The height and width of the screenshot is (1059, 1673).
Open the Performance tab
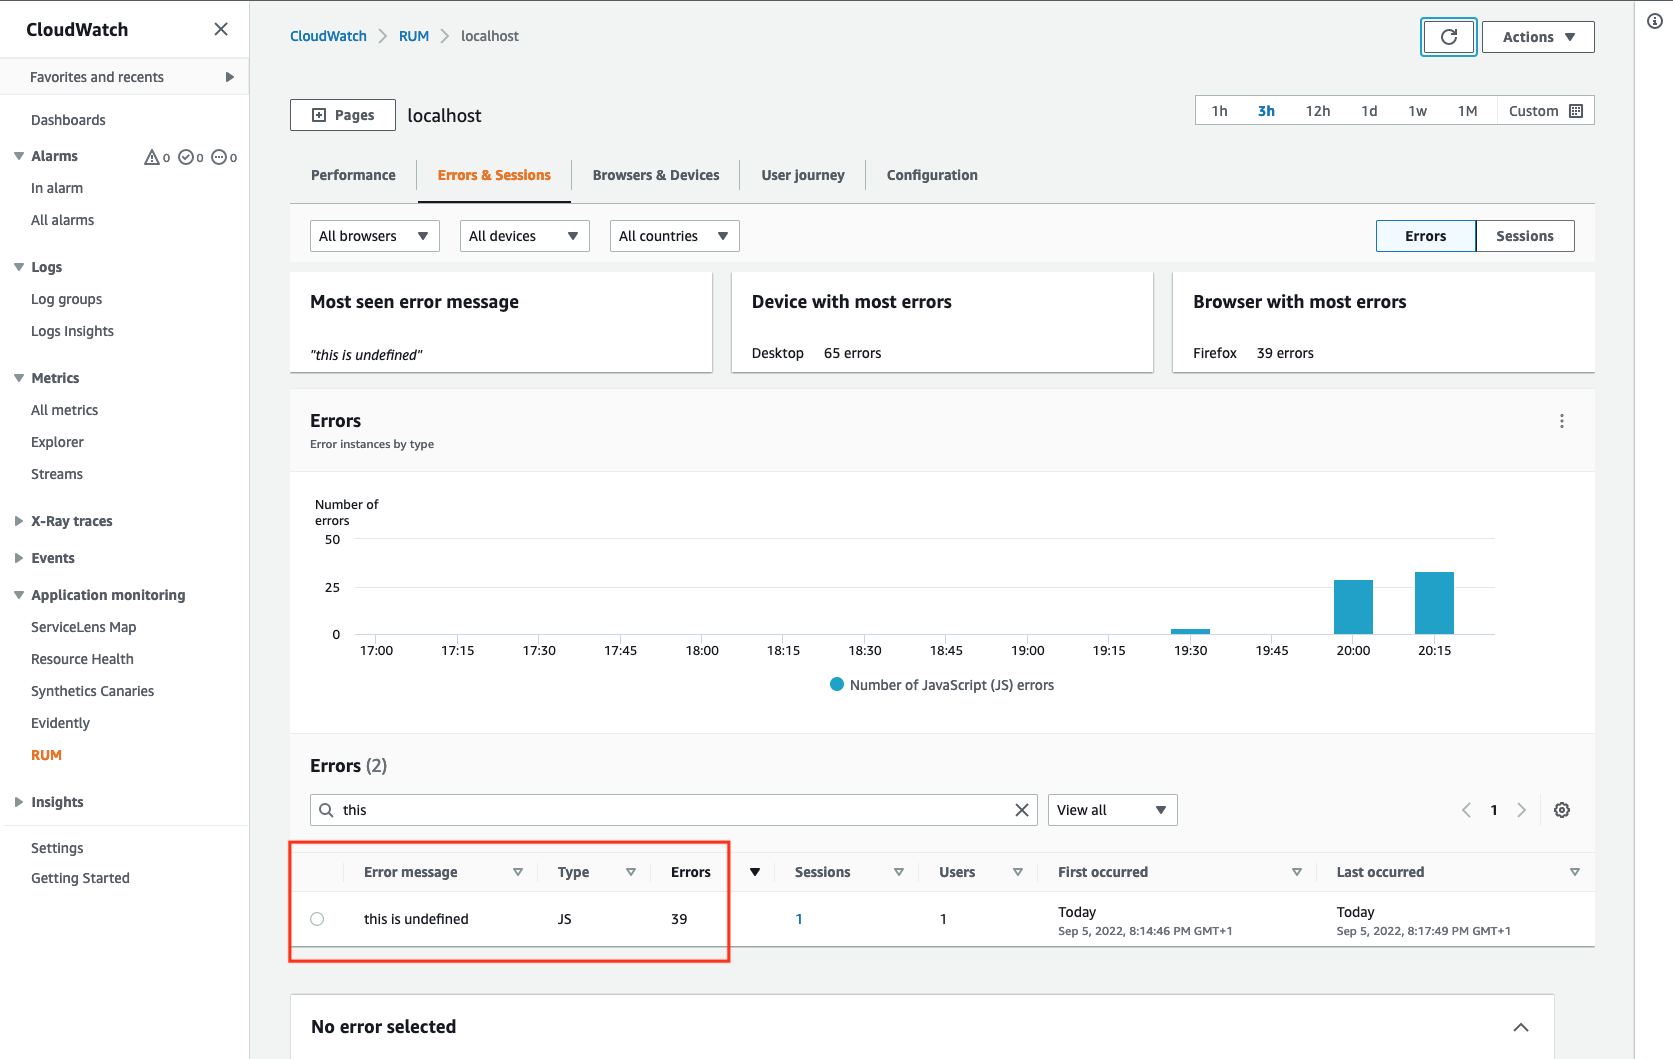(x=353, y=175)
